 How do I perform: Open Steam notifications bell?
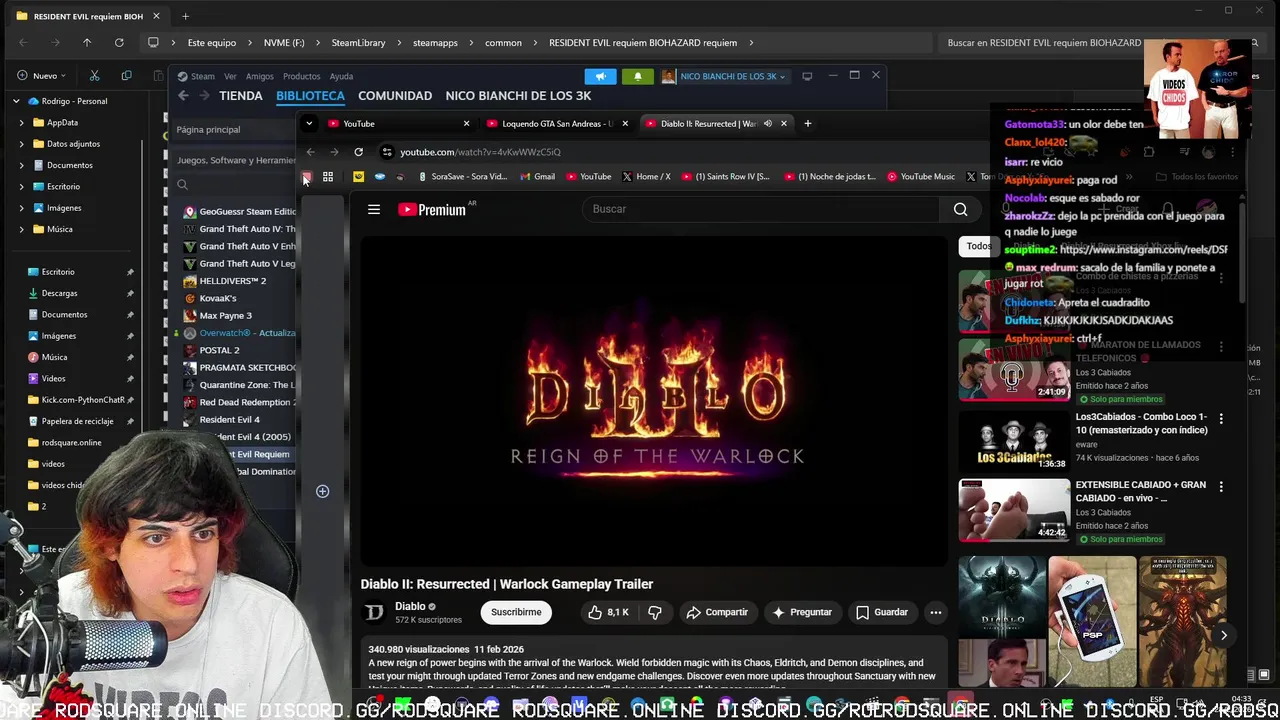[x=638, y=76]
